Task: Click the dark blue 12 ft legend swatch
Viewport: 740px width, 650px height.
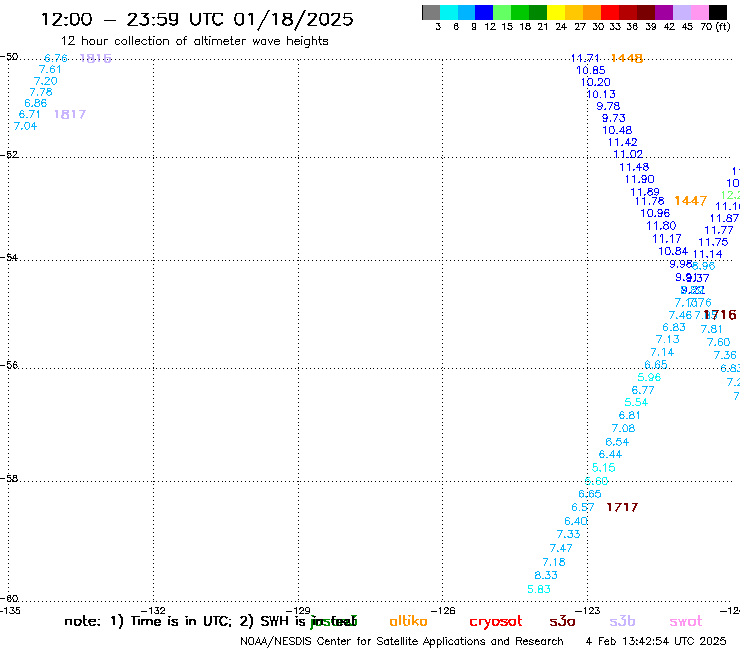Action: [484, 12]
